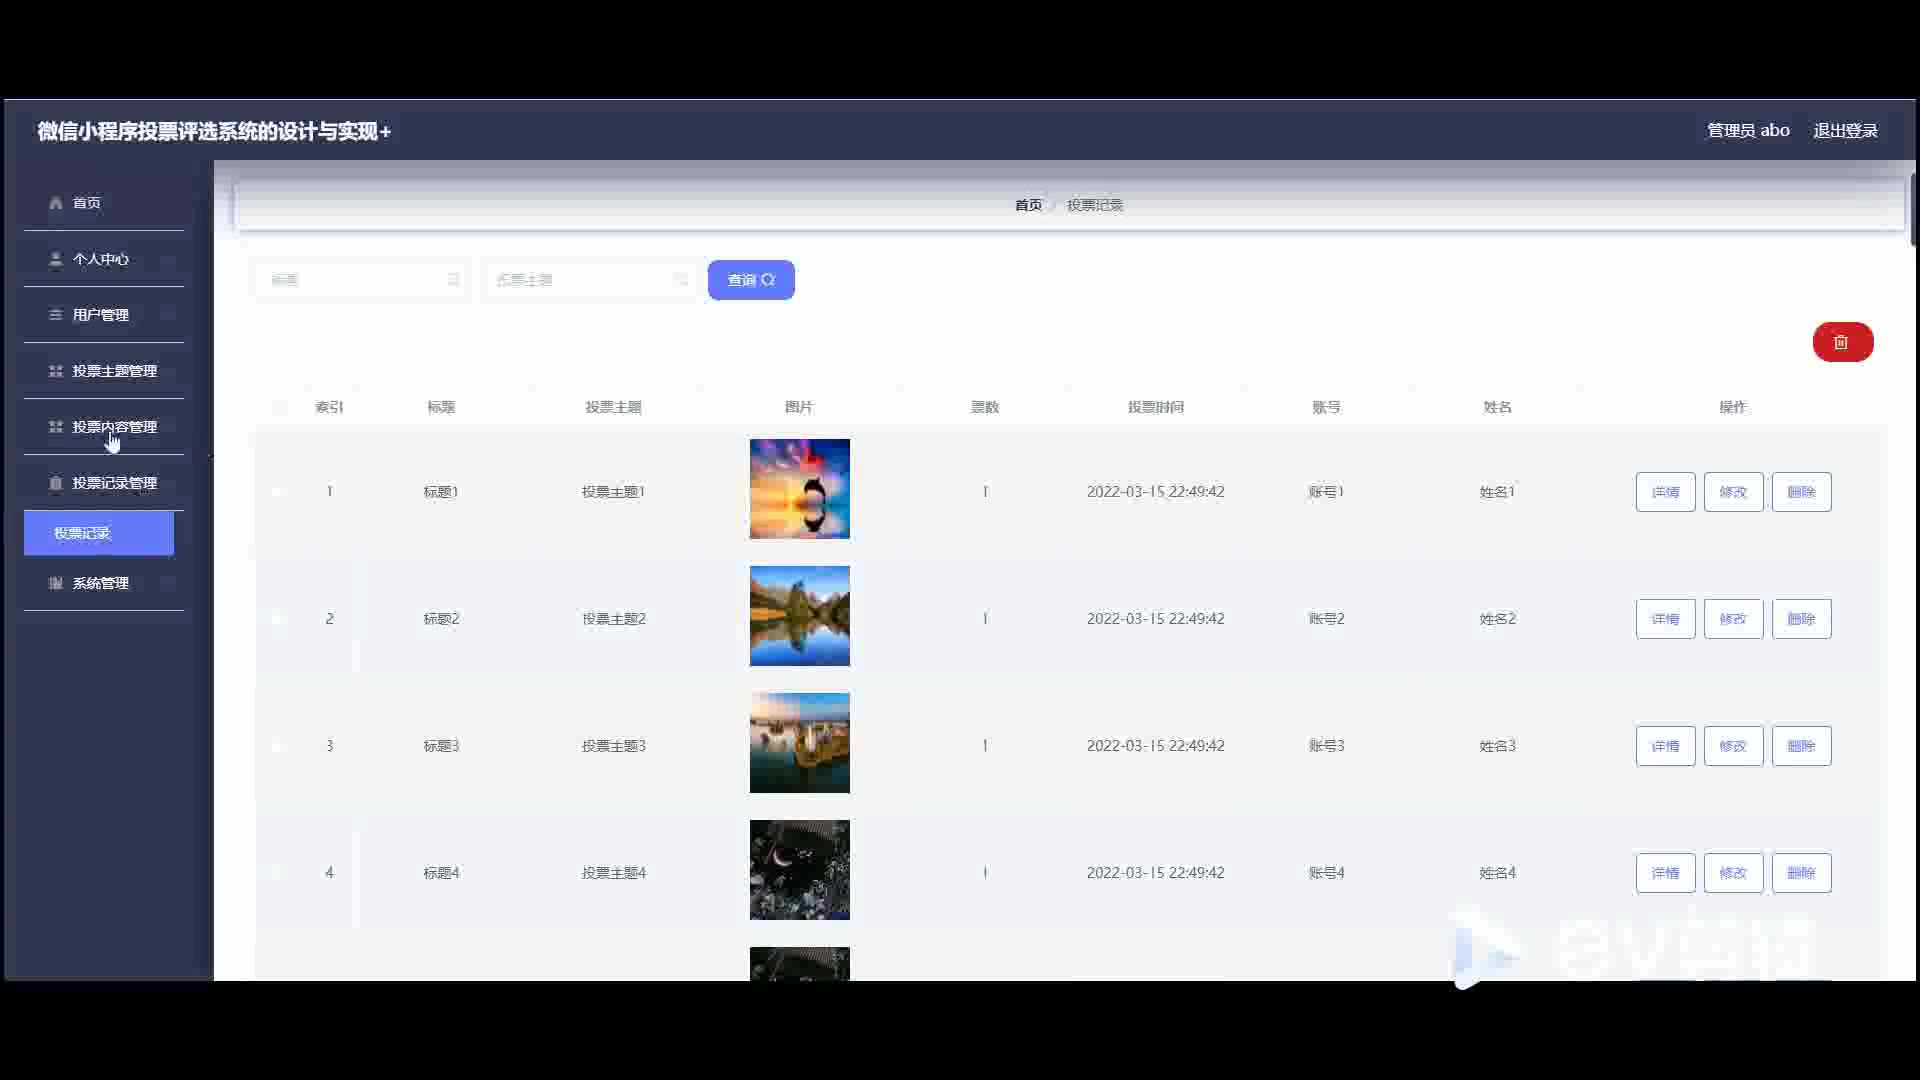The width and height of the screenshot is (1920, 1080).
Task: Click 删除 for row 标题1
Action: (x=1802, y=492)
